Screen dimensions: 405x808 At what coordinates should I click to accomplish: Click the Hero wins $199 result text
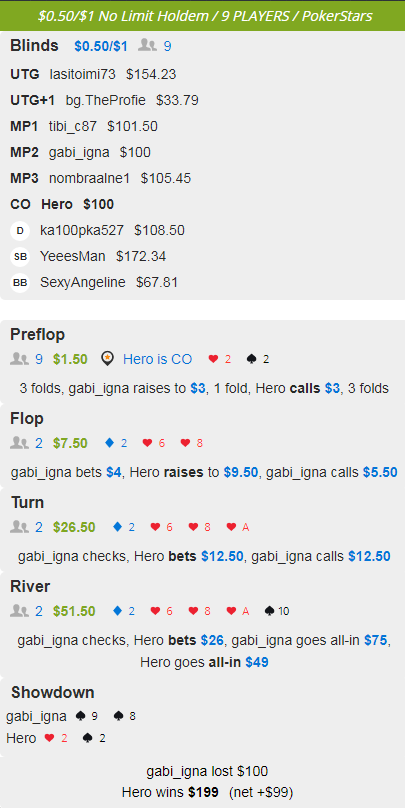tap(170, 792)
